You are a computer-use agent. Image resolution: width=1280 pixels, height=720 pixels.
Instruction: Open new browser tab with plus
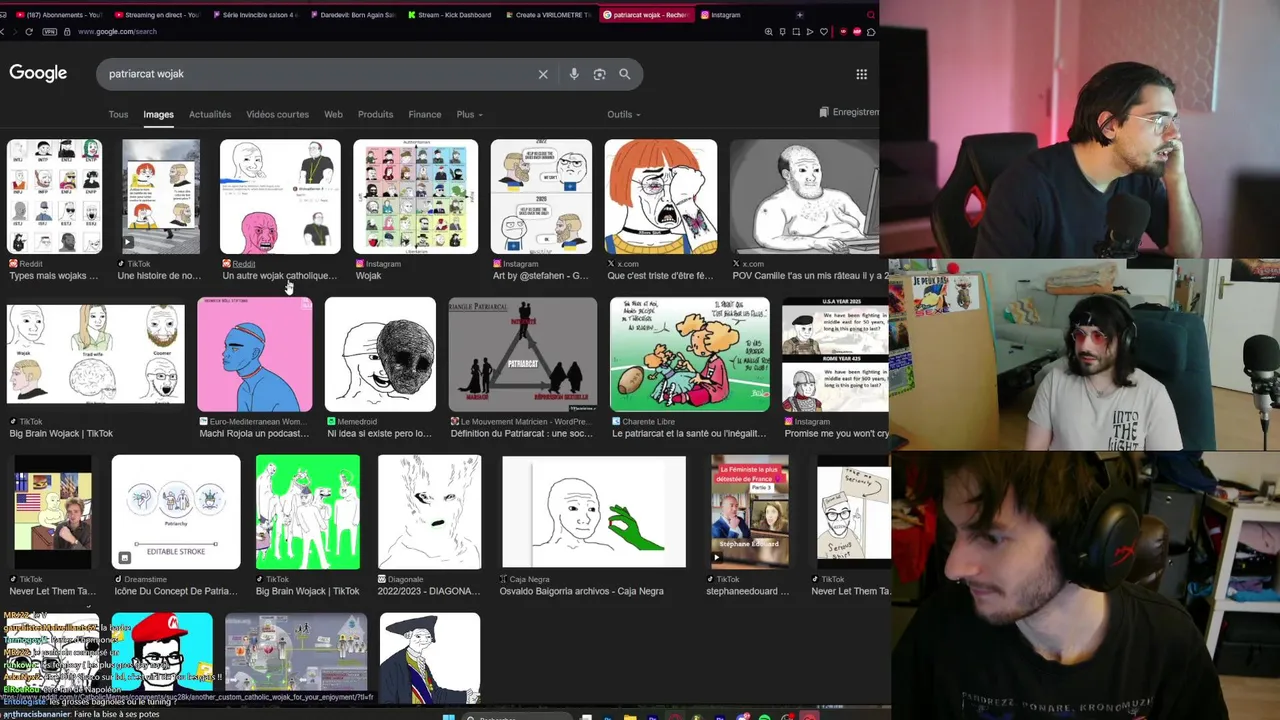click(x=799, y=15)
